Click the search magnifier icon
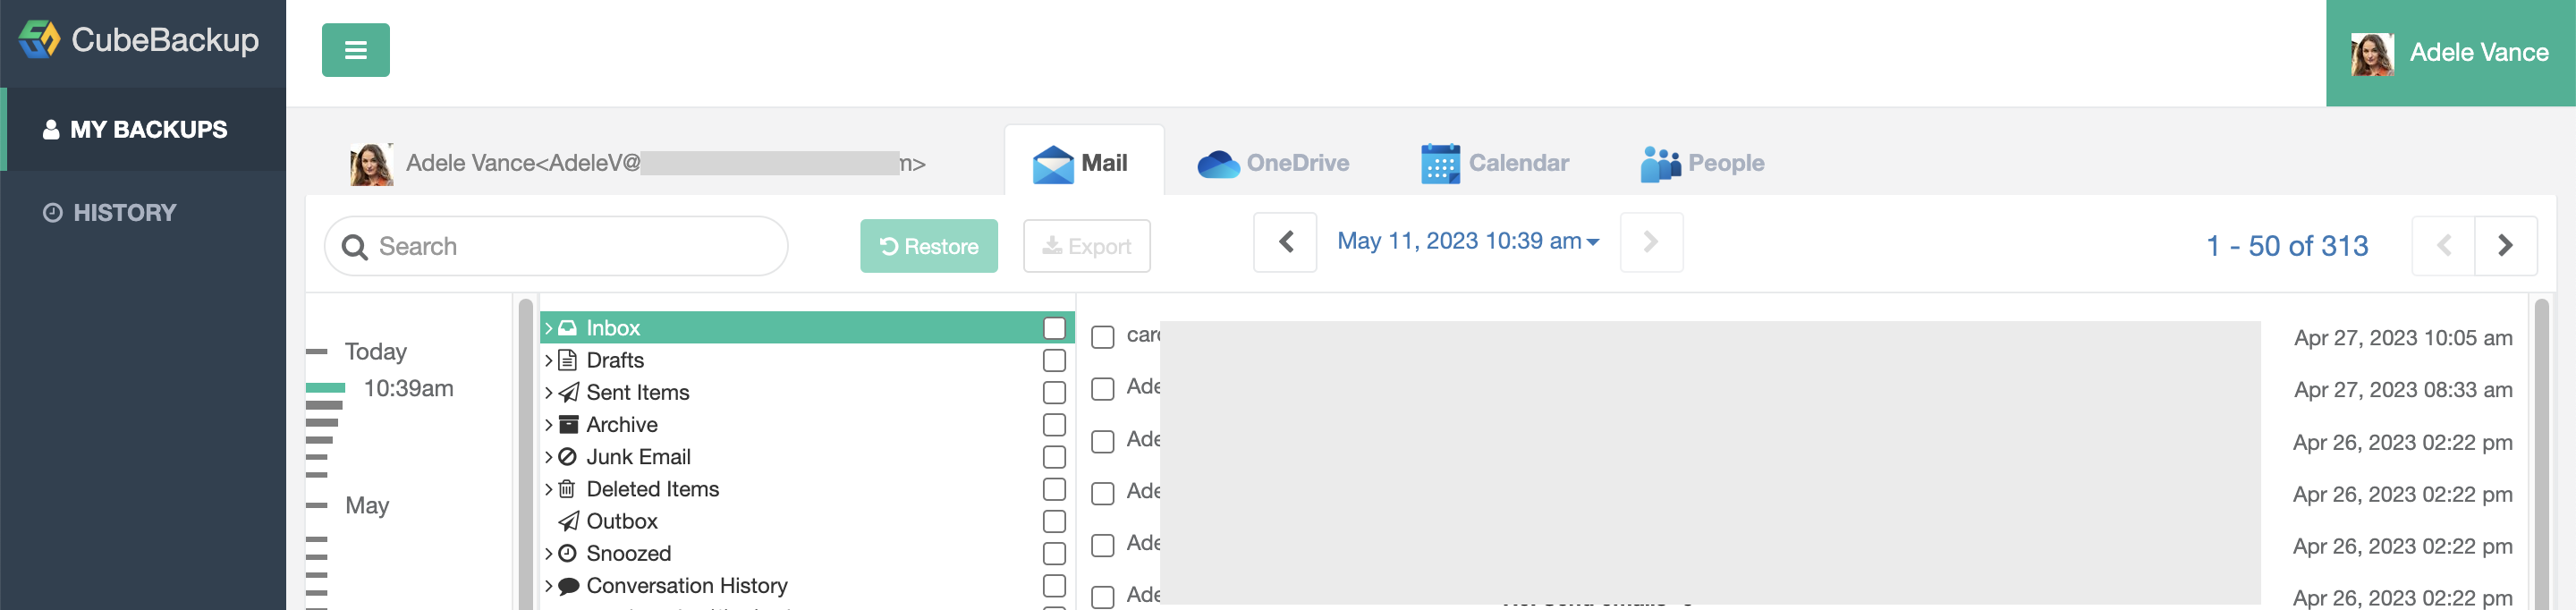This screenshot has height=610, width=2576. pyautogui.click(x=354, y=247)
